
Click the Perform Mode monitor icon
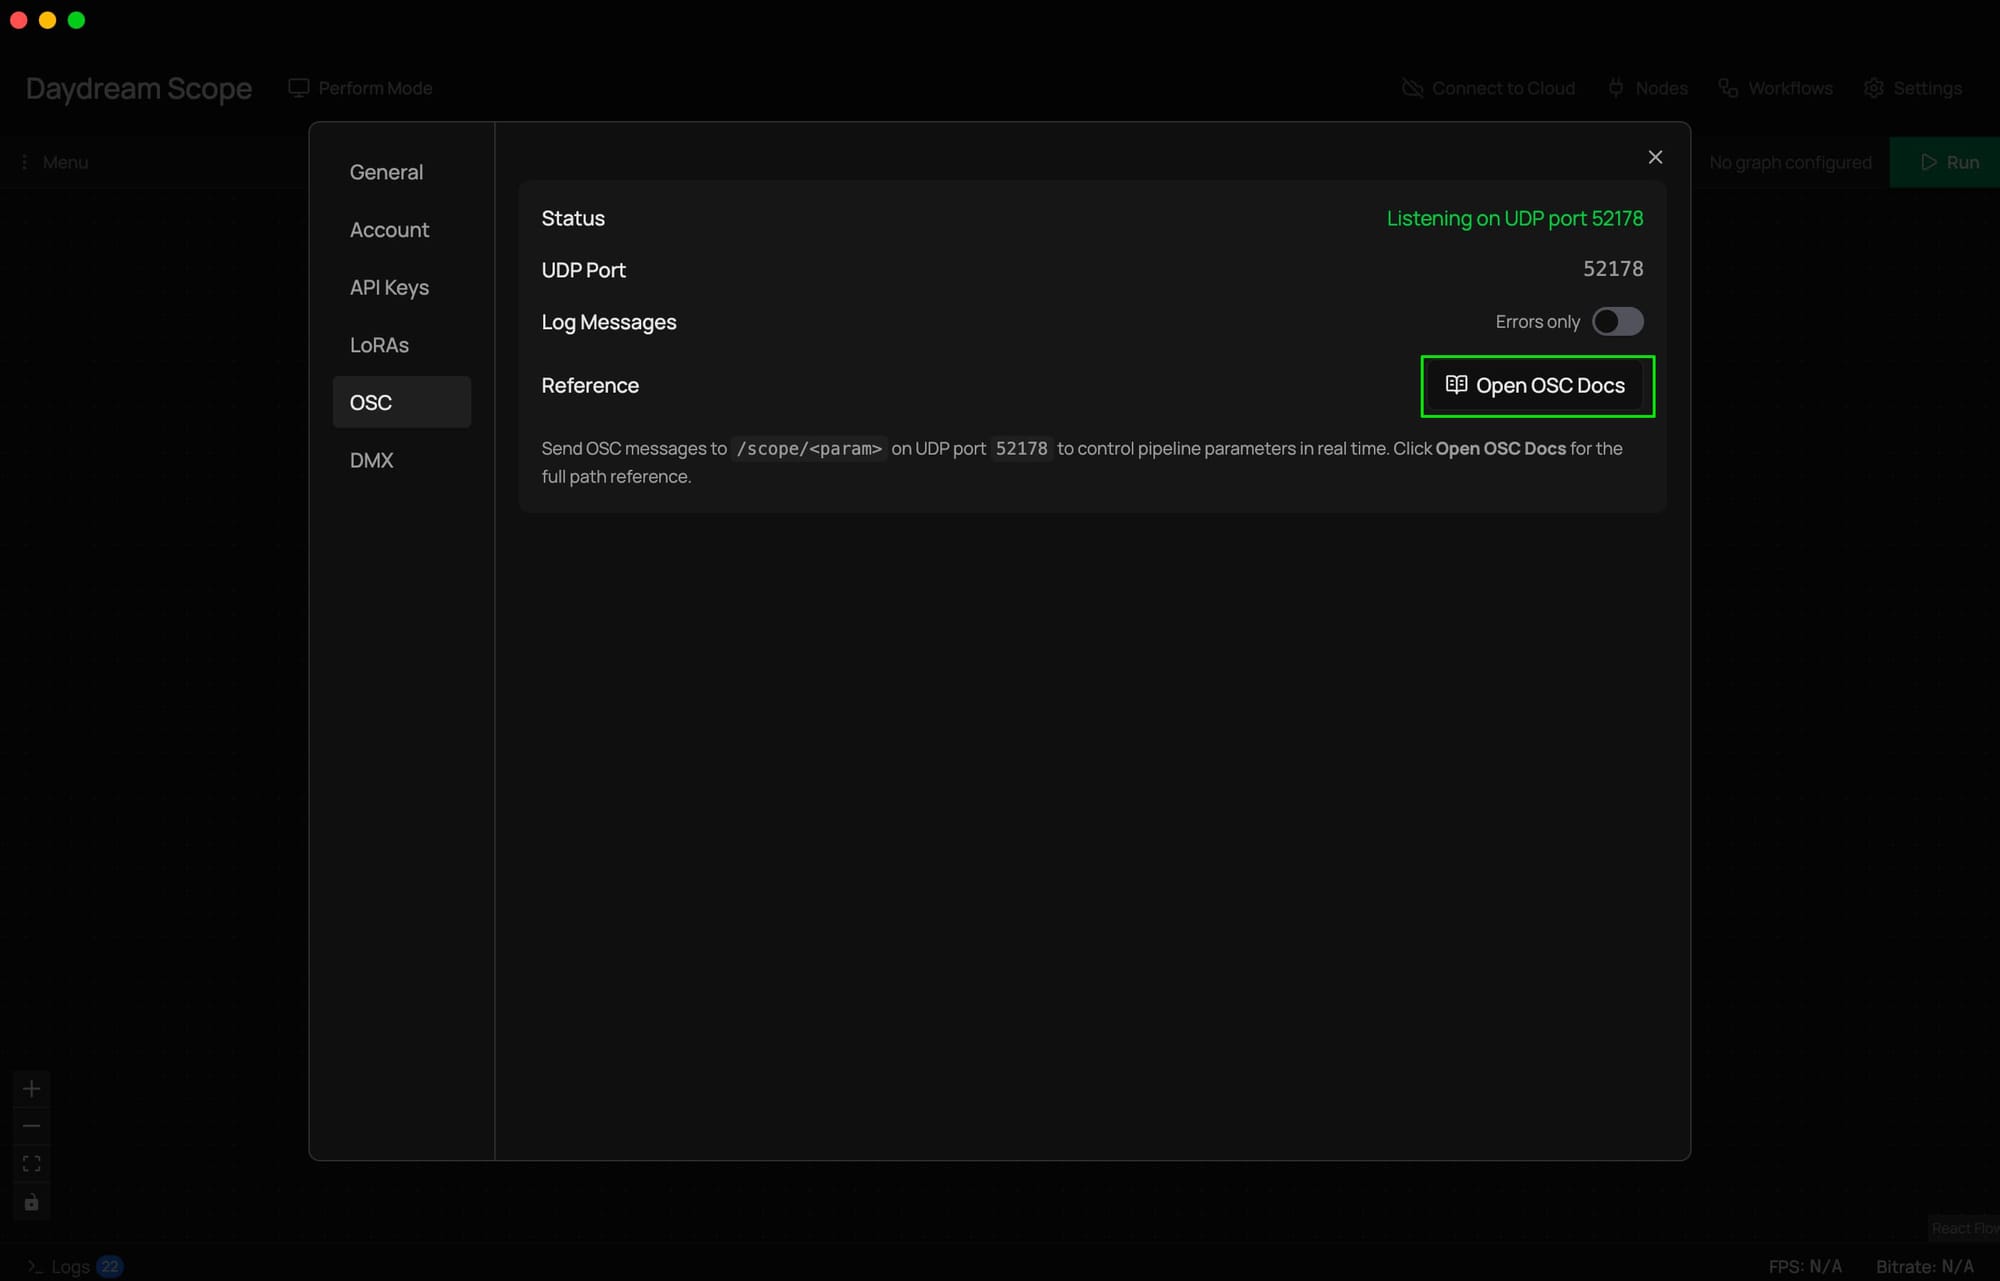pos(298,88)
